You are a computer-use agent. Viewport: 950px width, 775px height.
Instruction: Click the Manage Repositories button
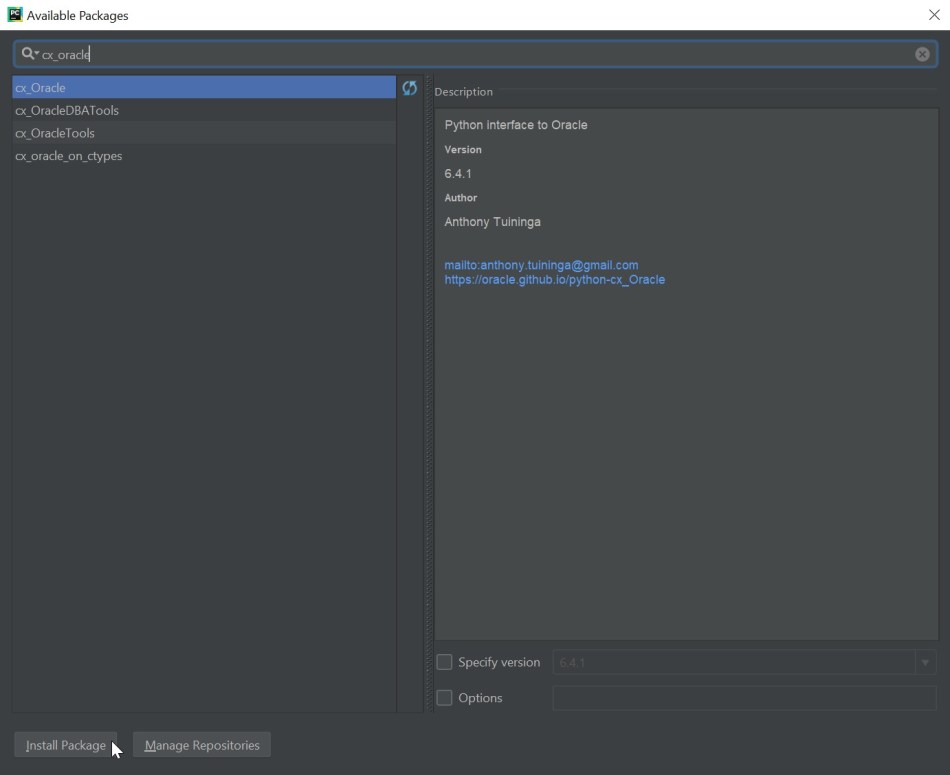tap(201, 745)
